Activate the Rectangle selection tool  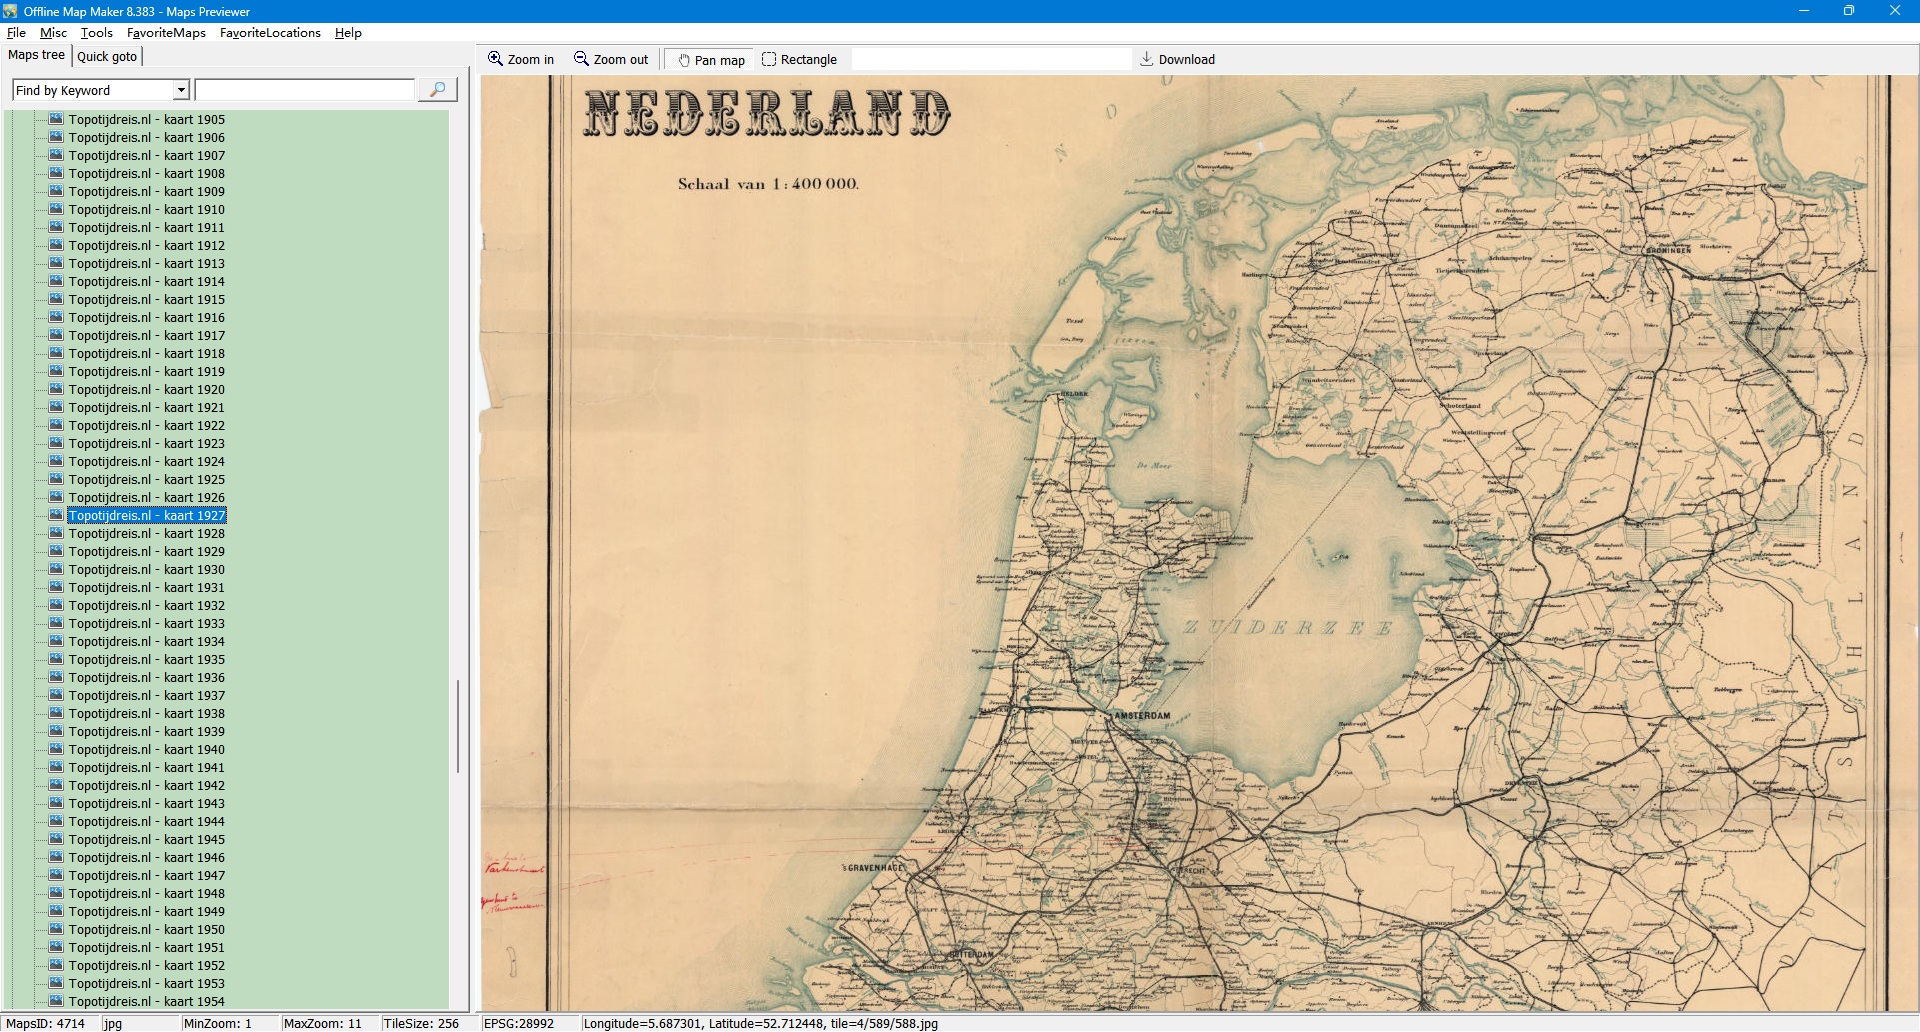pyautogui.click(x=769, y=59)
